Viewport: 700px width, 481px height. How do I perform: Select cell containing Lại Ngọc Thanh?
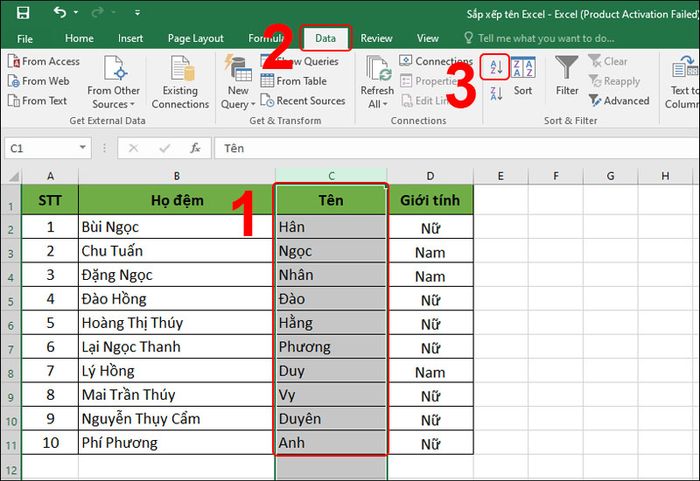tap(177, 347)
